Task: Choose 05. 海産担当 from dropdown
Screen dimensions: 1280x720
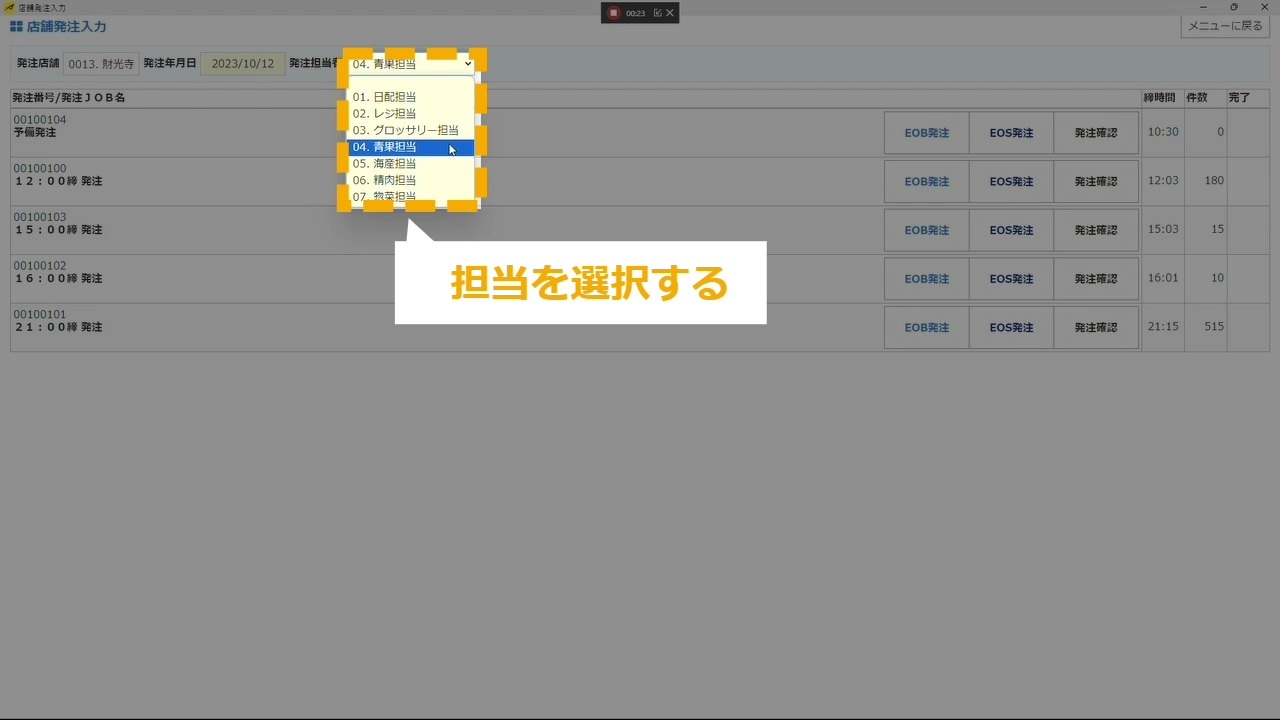Action: (x=385, y=164)
